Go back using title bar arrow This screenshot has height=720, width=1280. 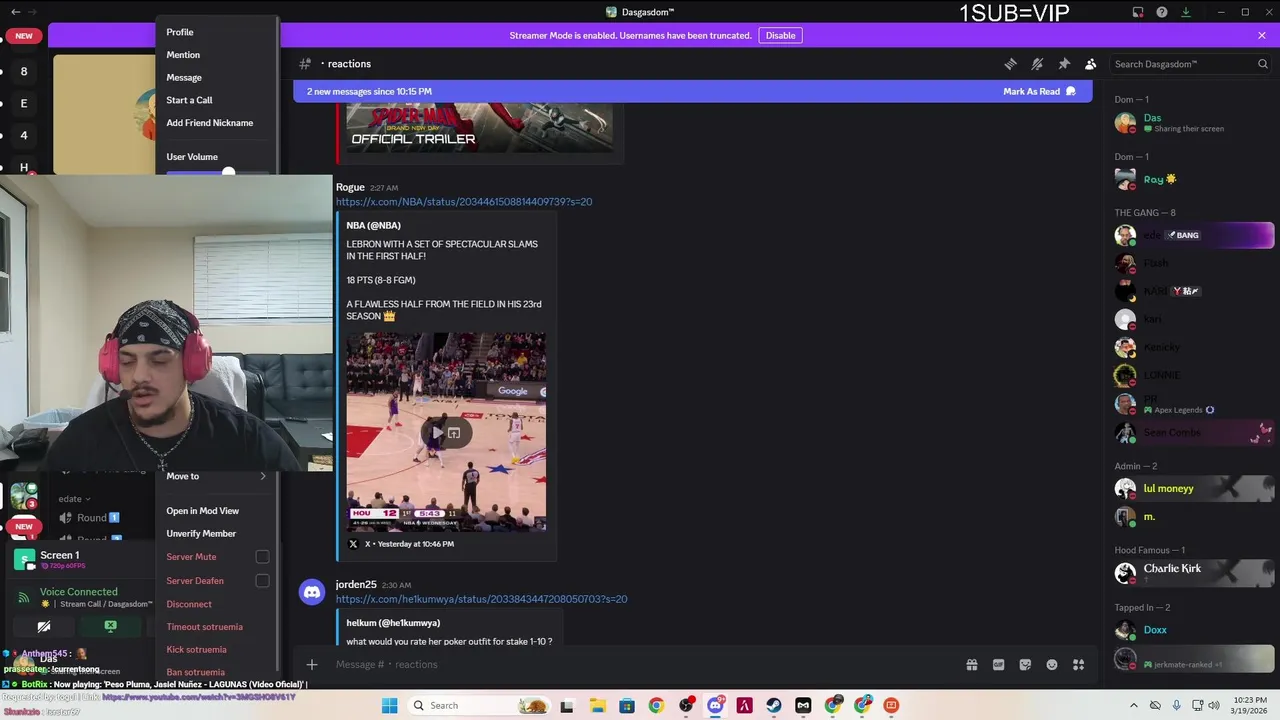point(15,12)
